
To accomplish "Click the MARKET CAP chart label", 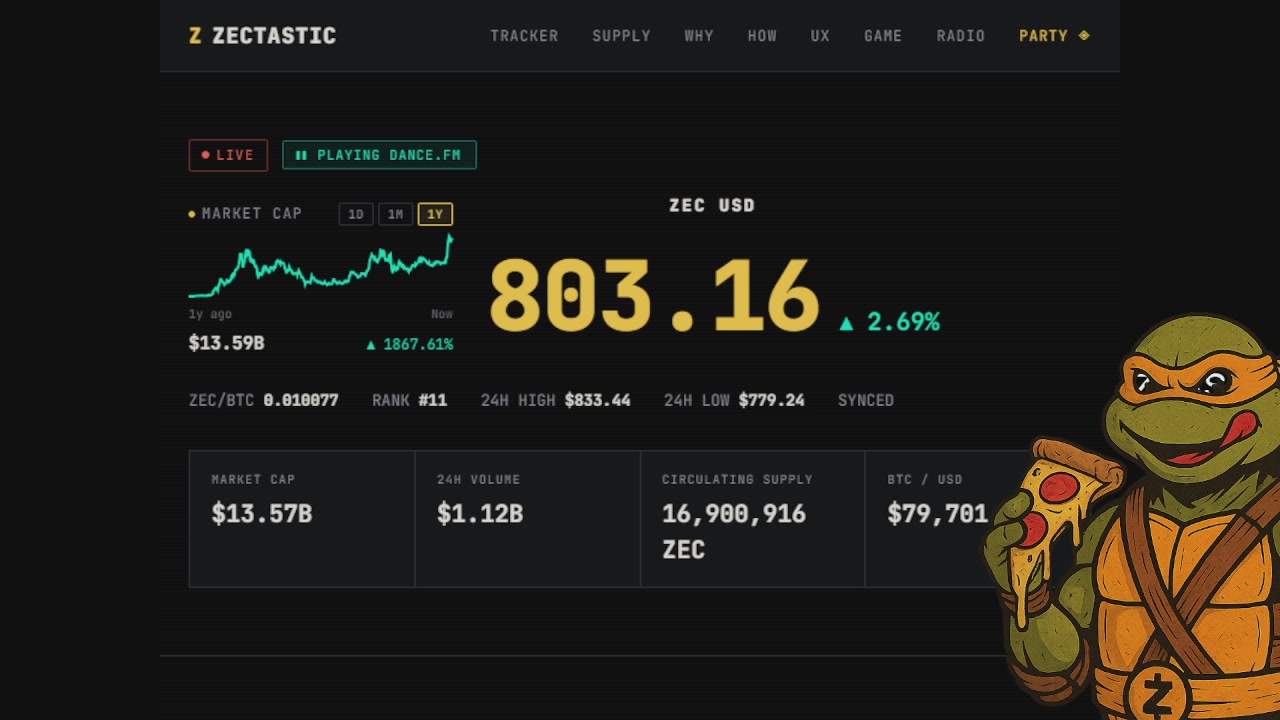I will click(x=252, y=214).
